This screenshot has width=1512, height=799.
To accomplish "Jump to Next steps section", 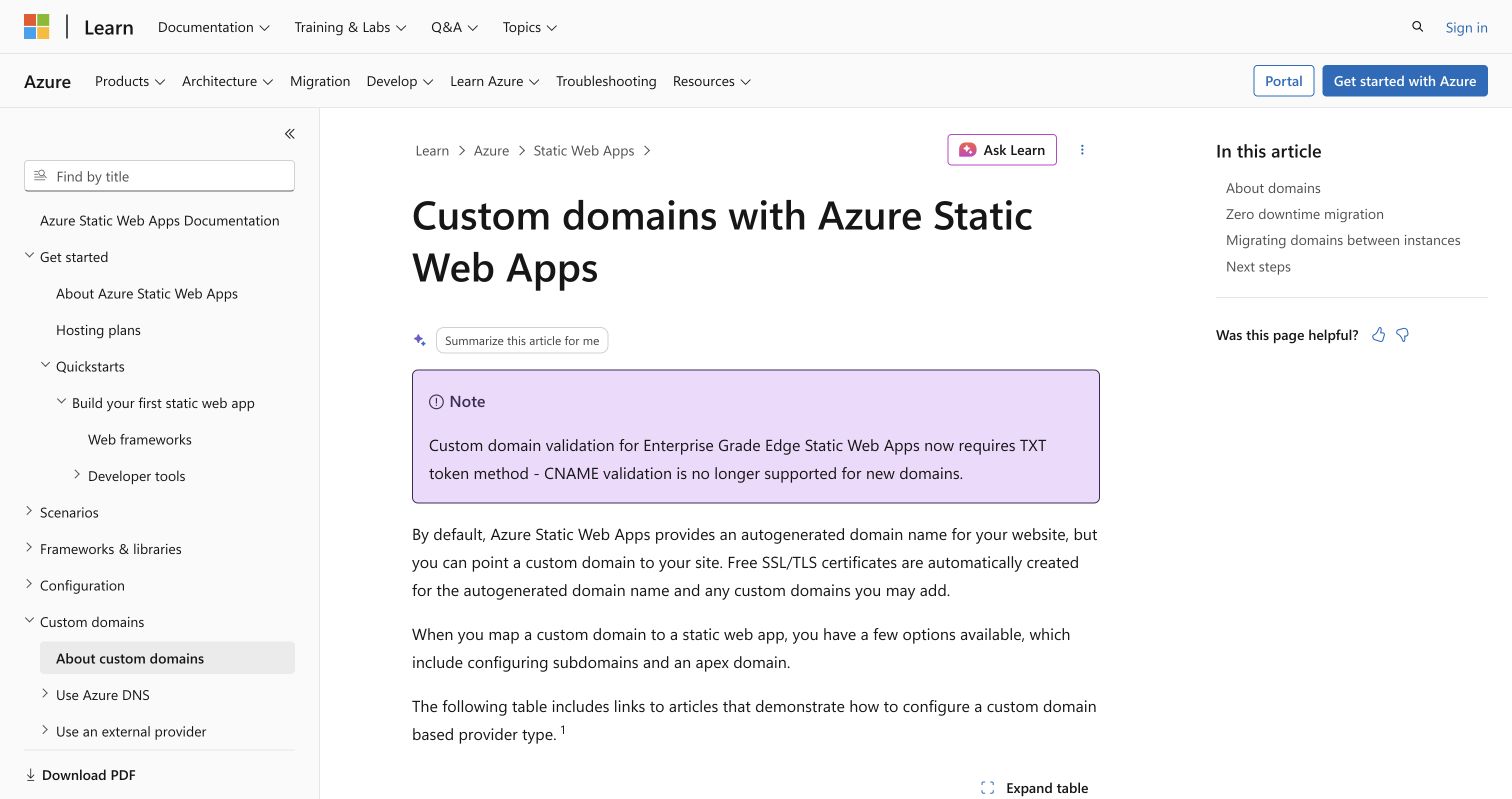I will [1258, 267].
